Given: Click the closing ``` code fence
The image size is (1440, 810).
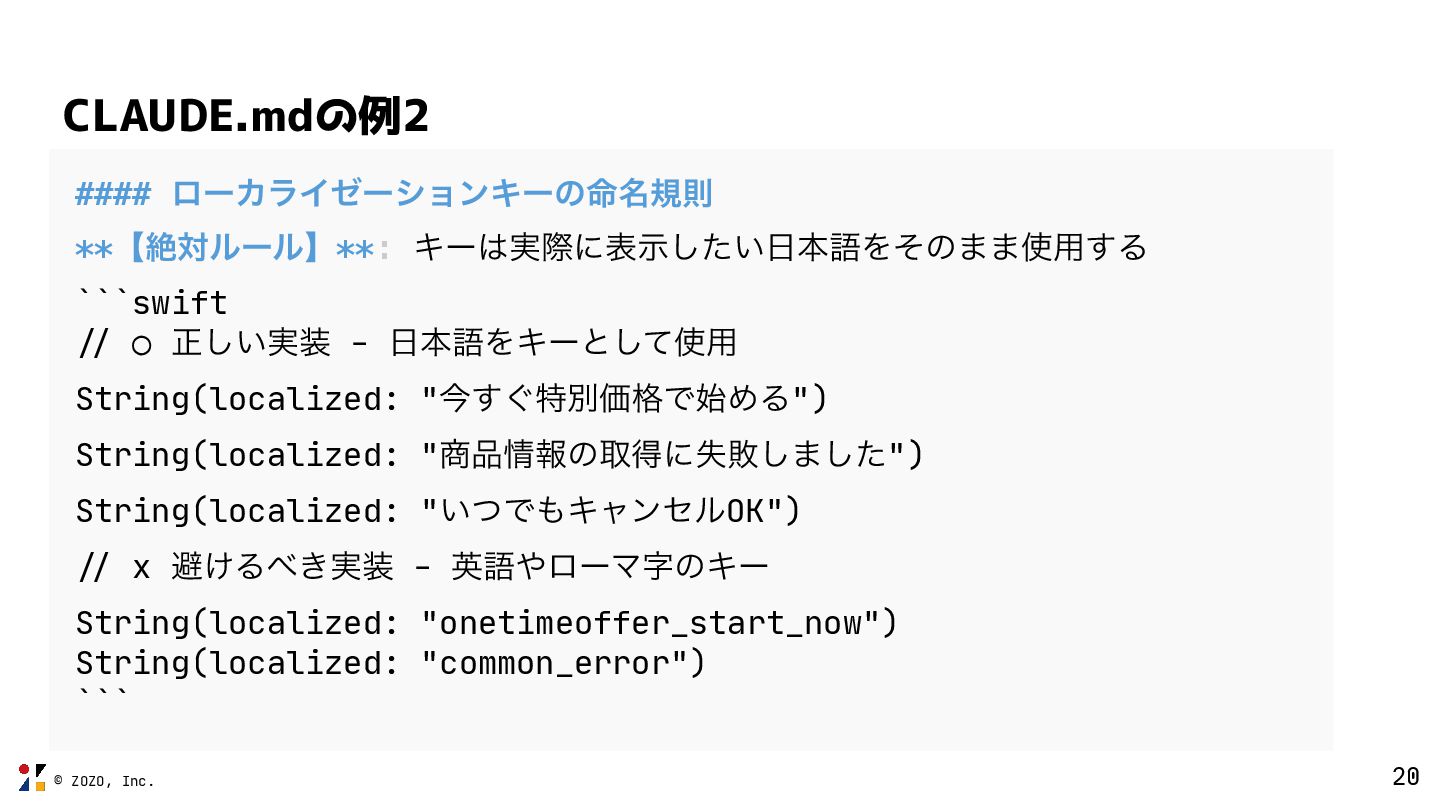Looking at the screenshot, I should tap(102, 692).
